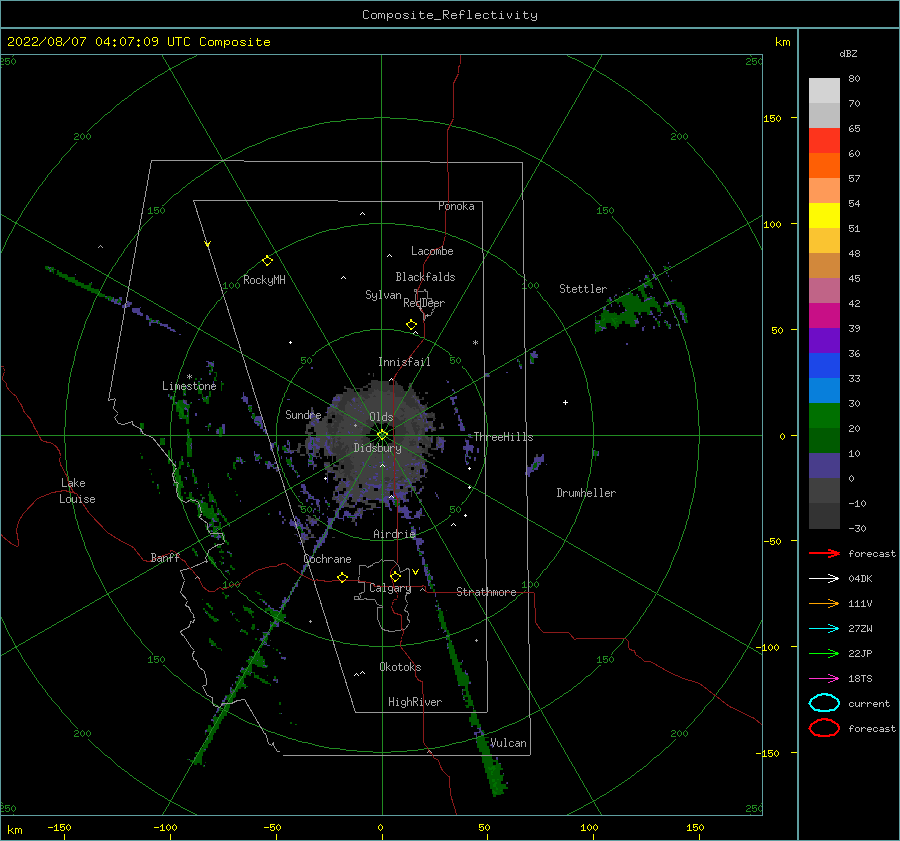Click the yellow diamond marker near RockyMH
This screenshot has width=900, height=841.
point(267,261)
